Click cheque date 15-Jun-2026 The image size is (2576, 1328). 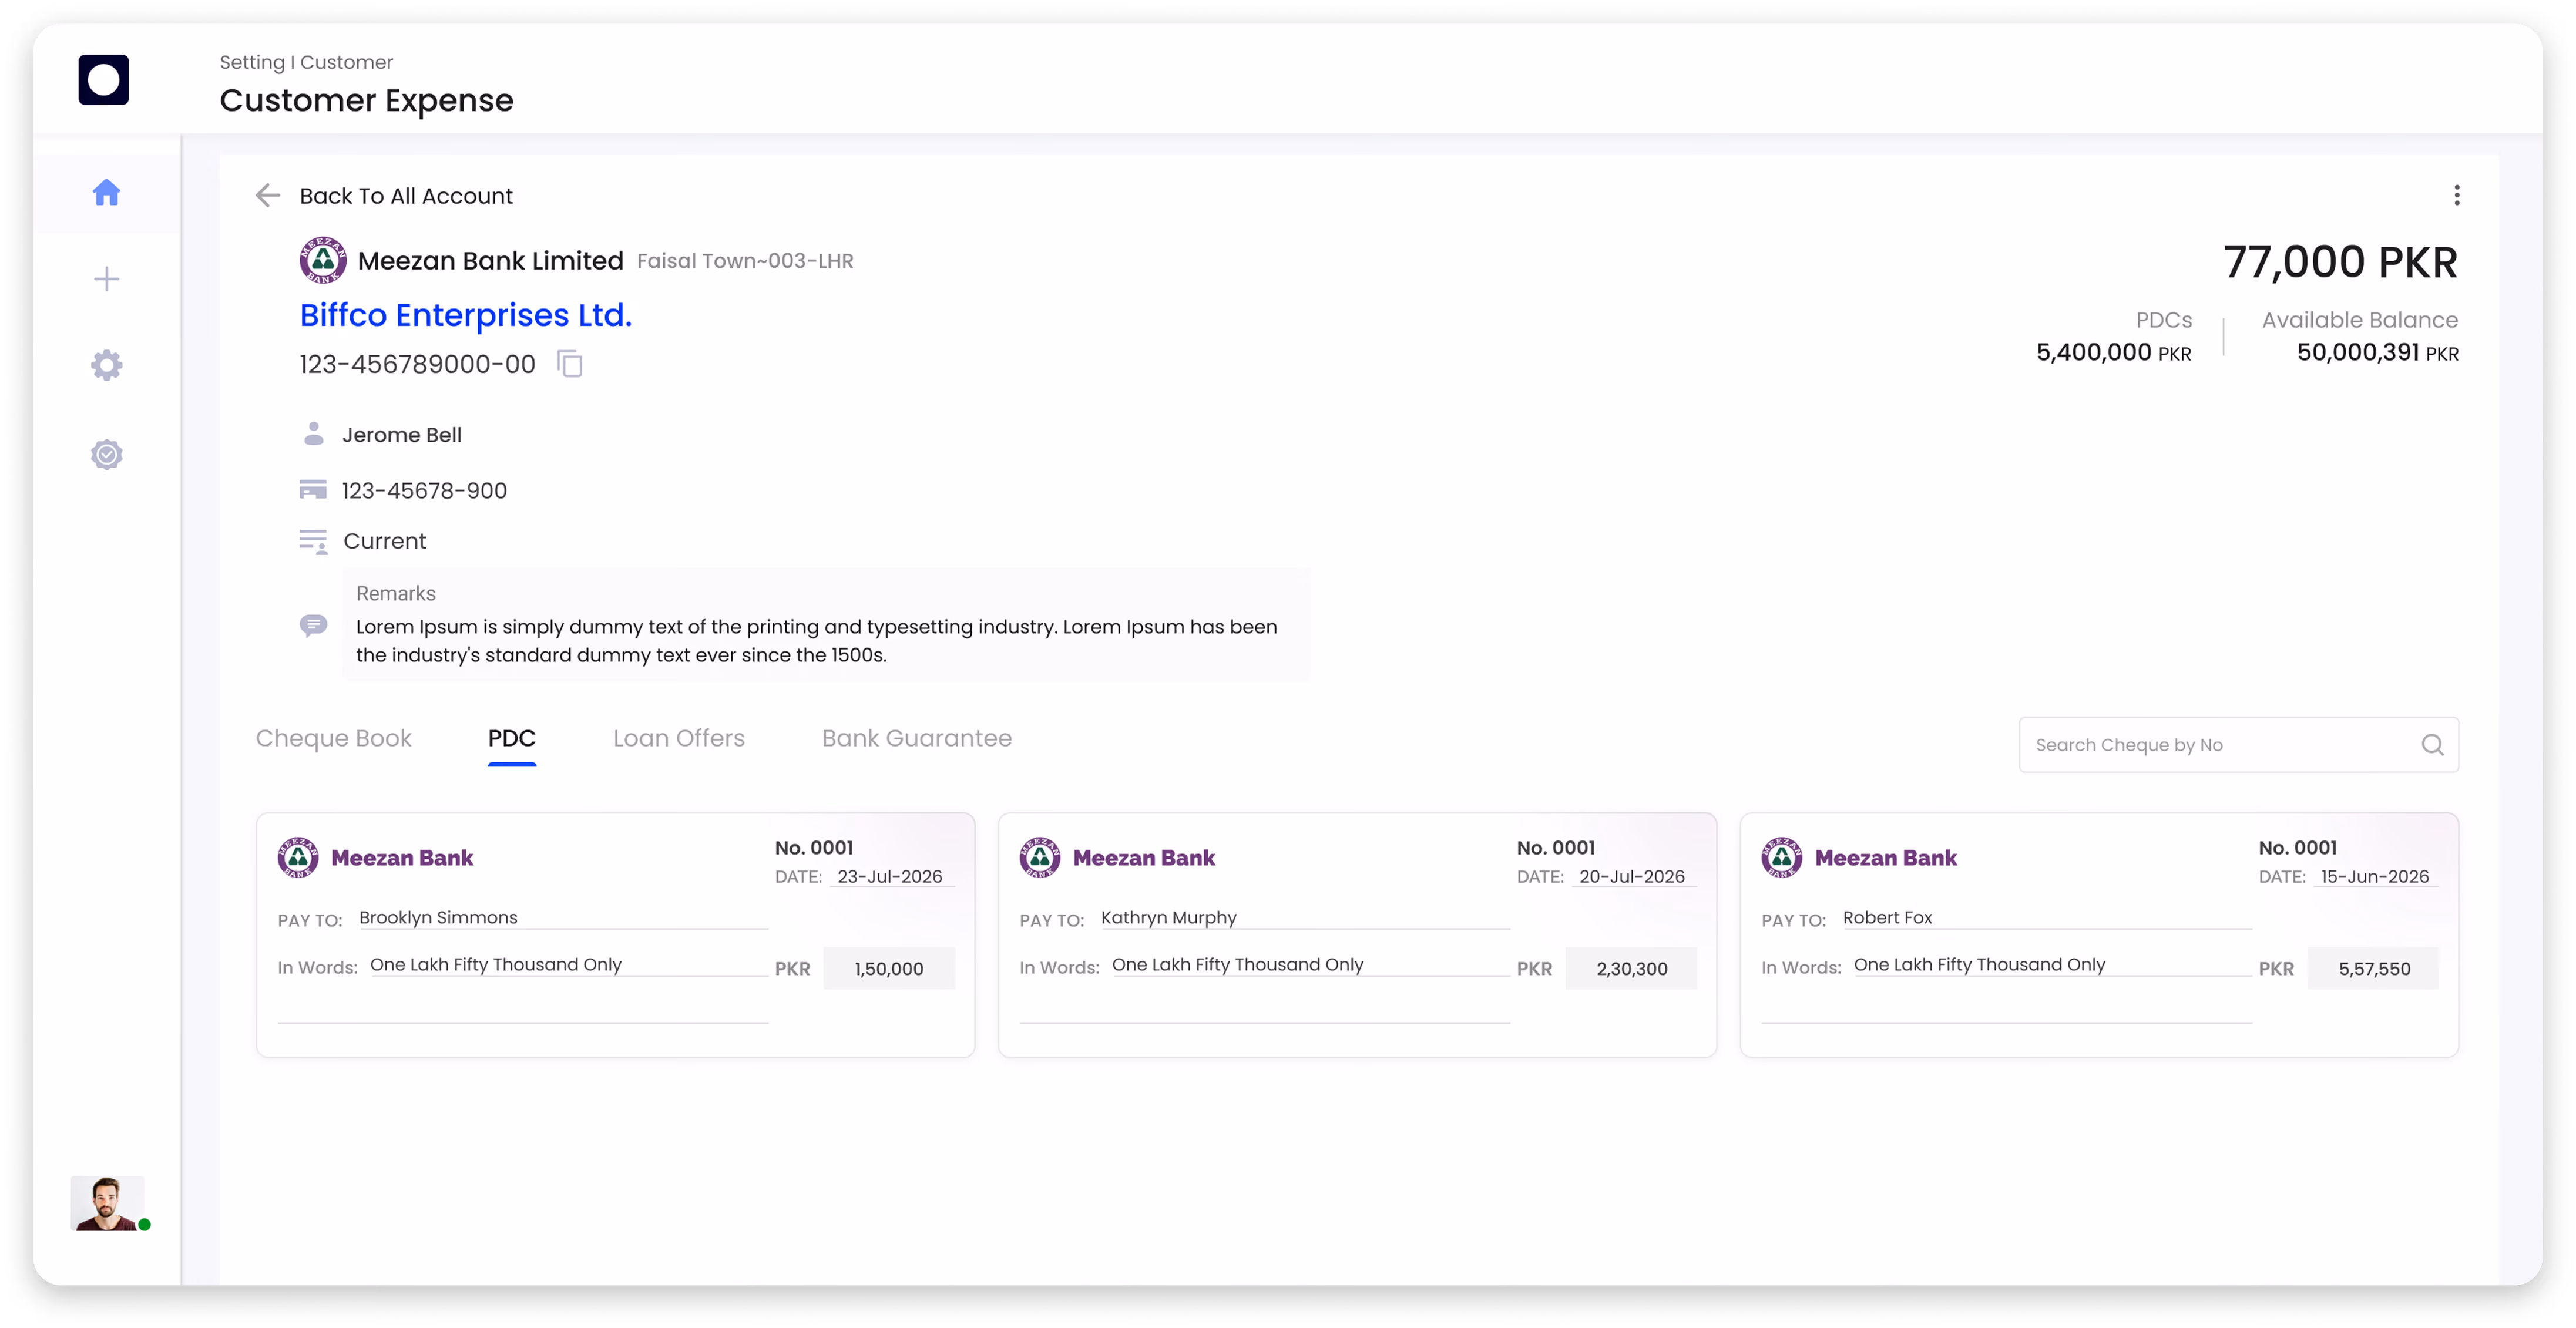[x=2375, y=876]
